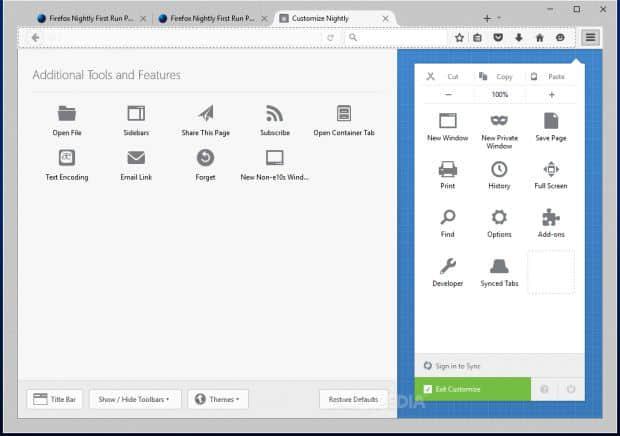The image size is (620, 436).
Task: Select the Open Container Tab icon
Action: pos(344,113)
